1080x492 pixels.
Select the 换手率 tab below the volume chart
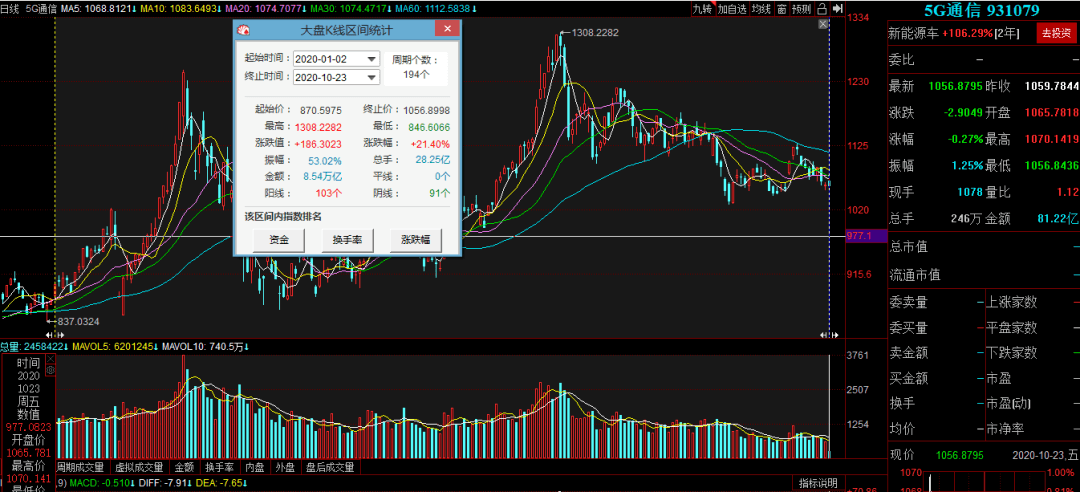pyautogui.click(x=220, y=467)
